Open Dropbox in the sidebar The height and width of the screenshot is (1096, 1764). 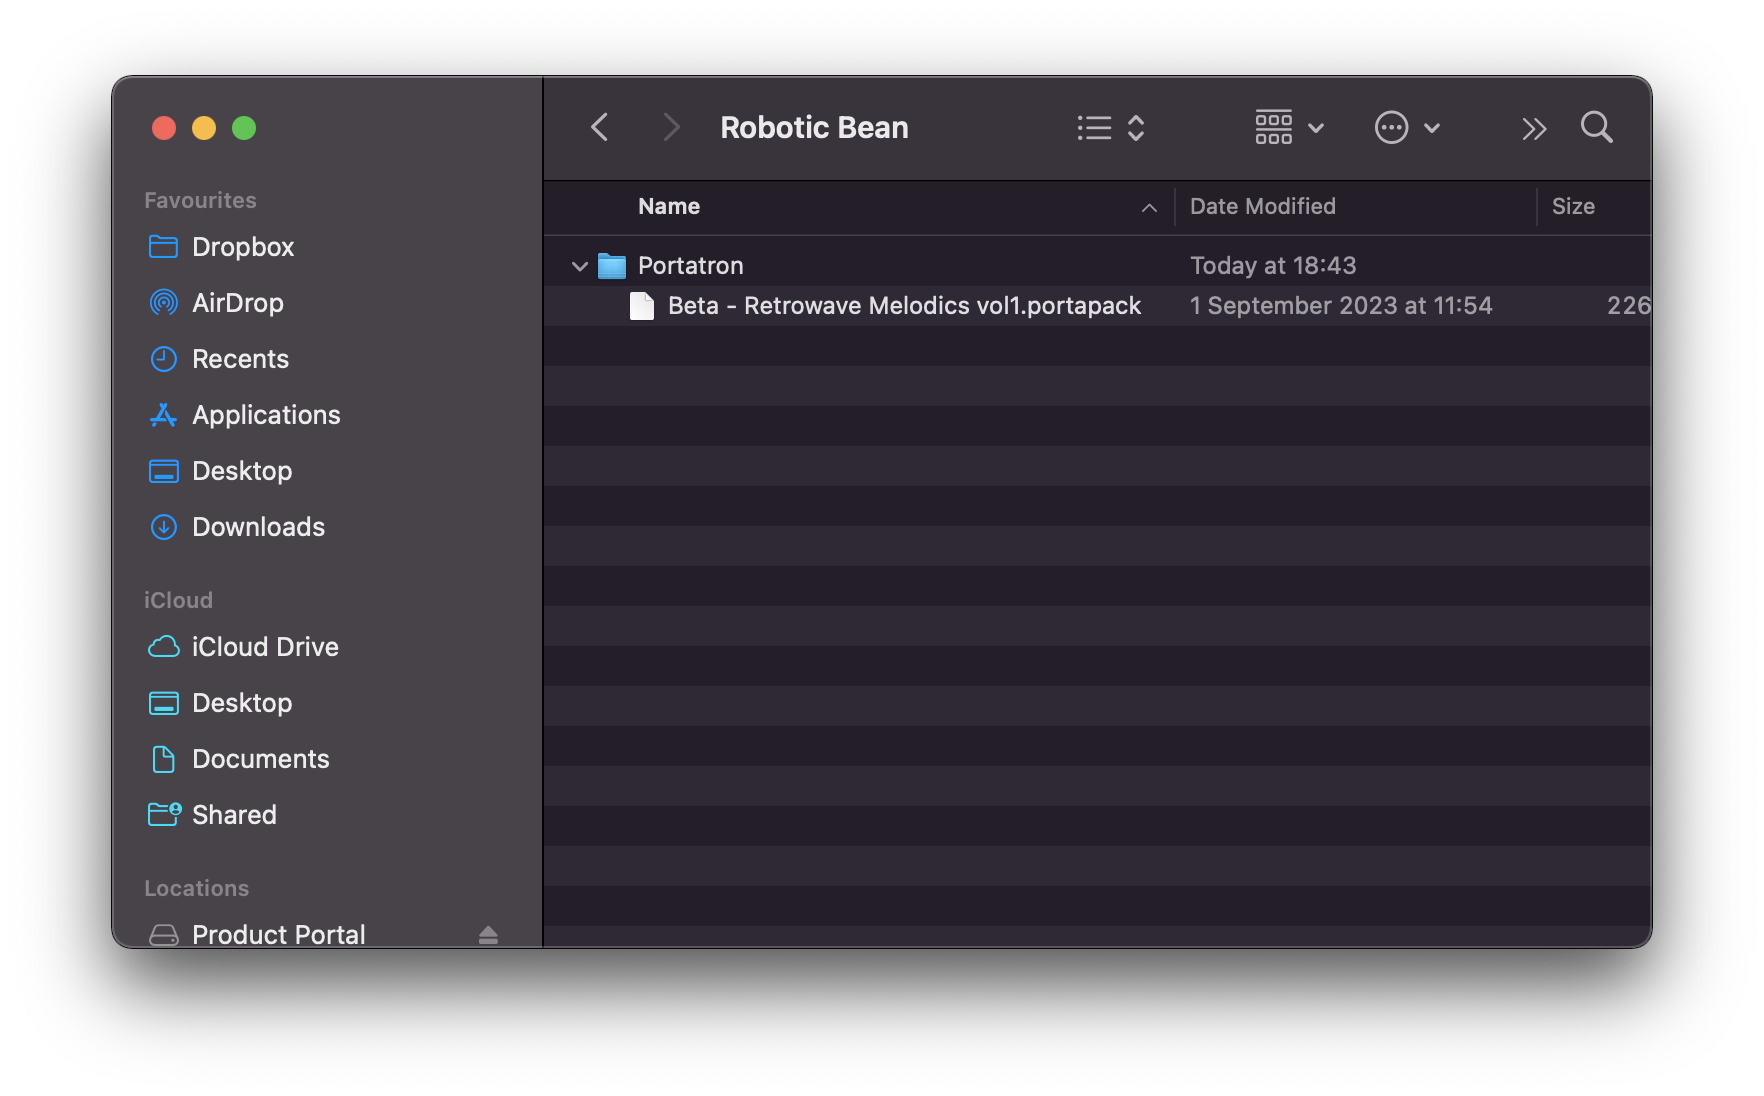243,247
